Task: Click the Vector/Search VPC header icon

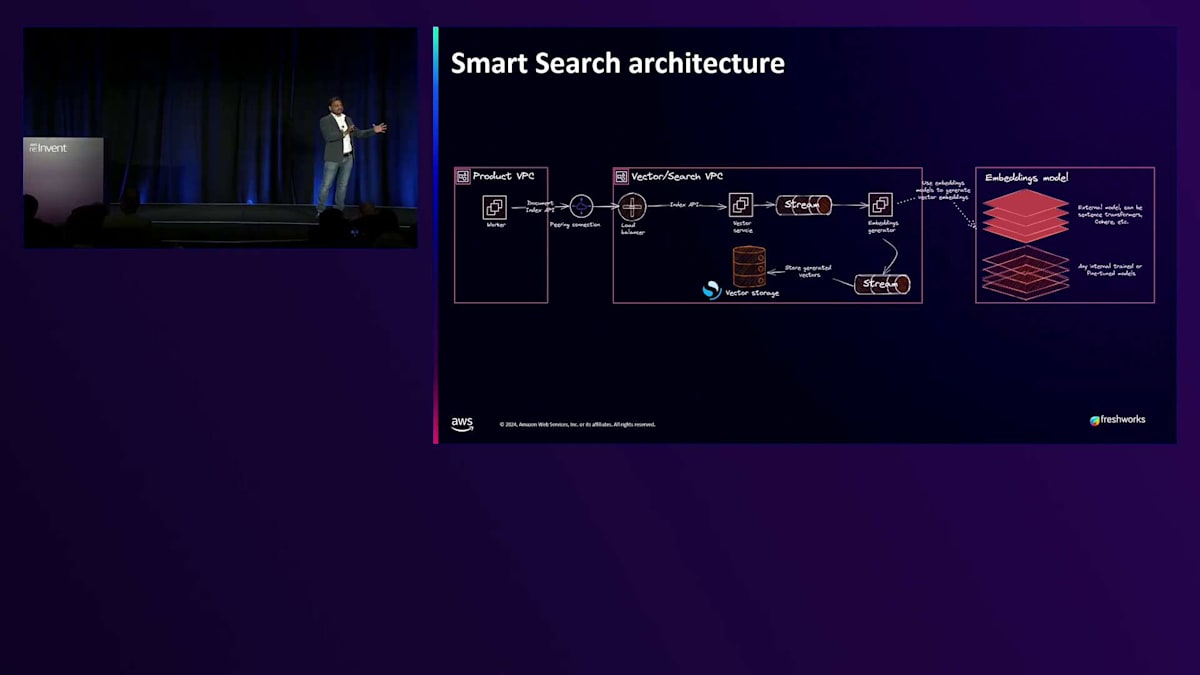Action: coord(621,177)
